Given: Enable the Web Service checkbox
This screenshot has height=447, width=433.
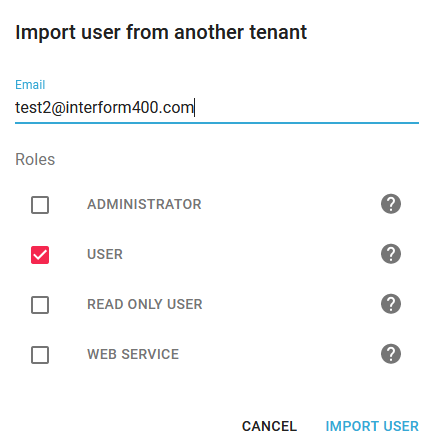Looking at the screenshot, I should (x=40, y=355).
